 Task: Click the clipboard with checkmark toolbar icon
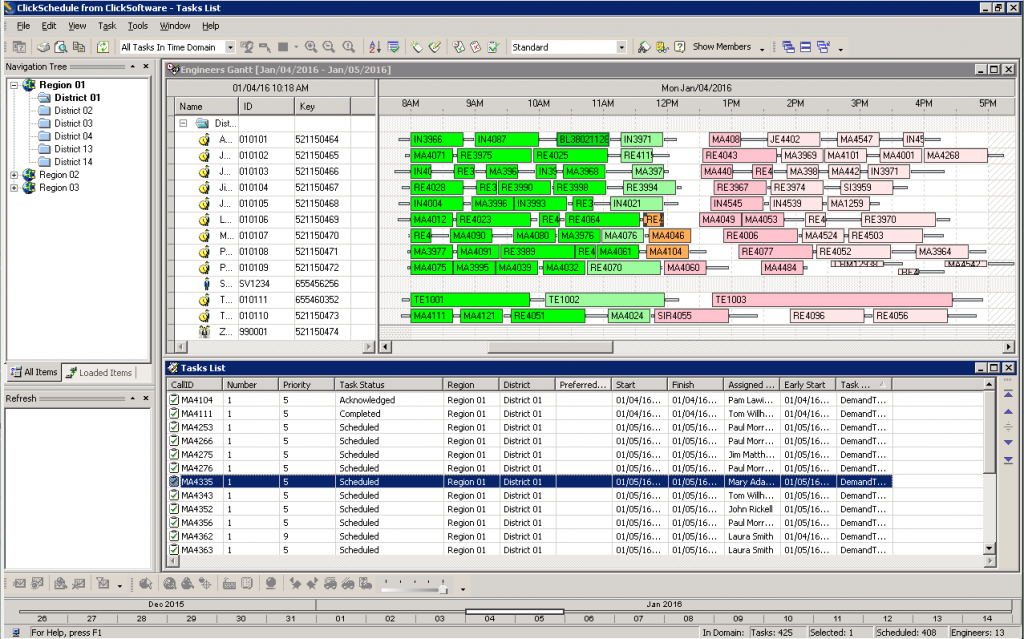[494, 47]
